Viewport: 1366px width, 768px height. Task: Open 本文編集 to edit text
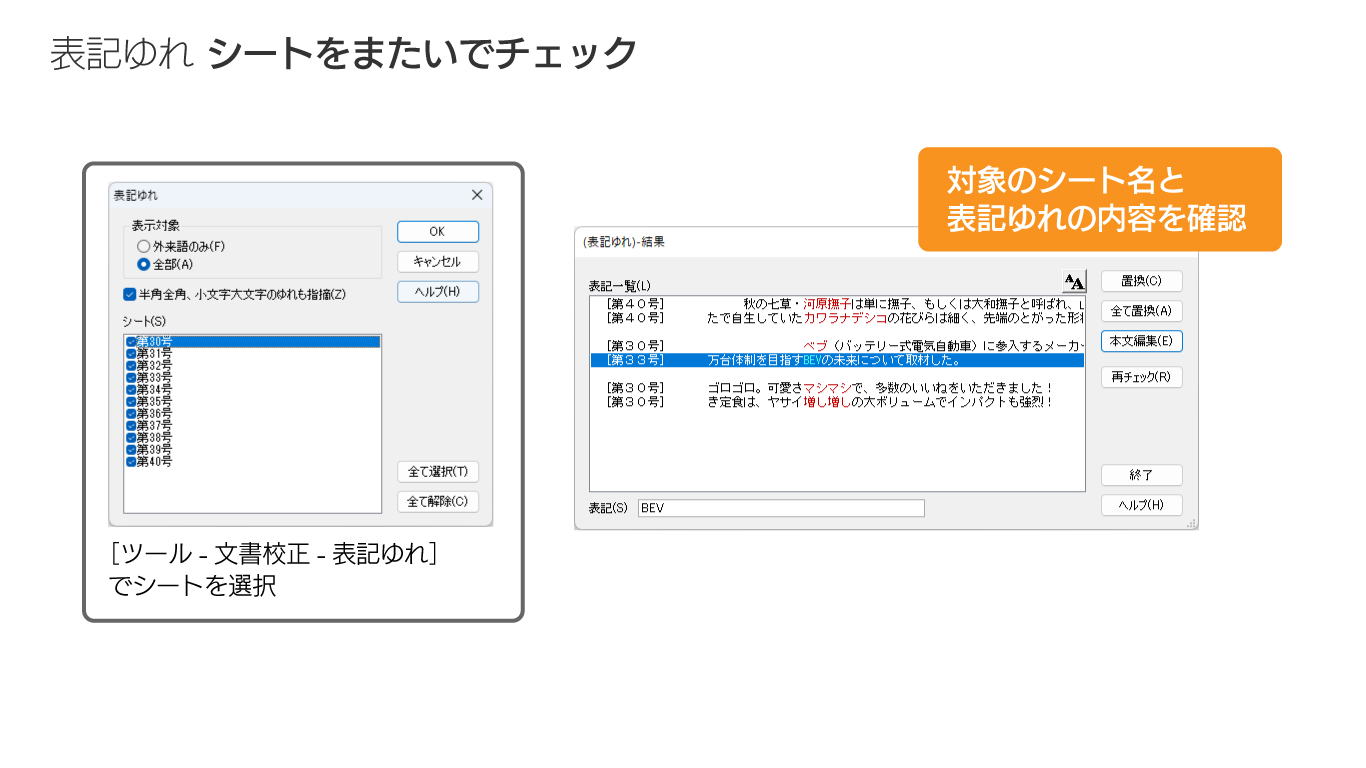[1141, 341]
